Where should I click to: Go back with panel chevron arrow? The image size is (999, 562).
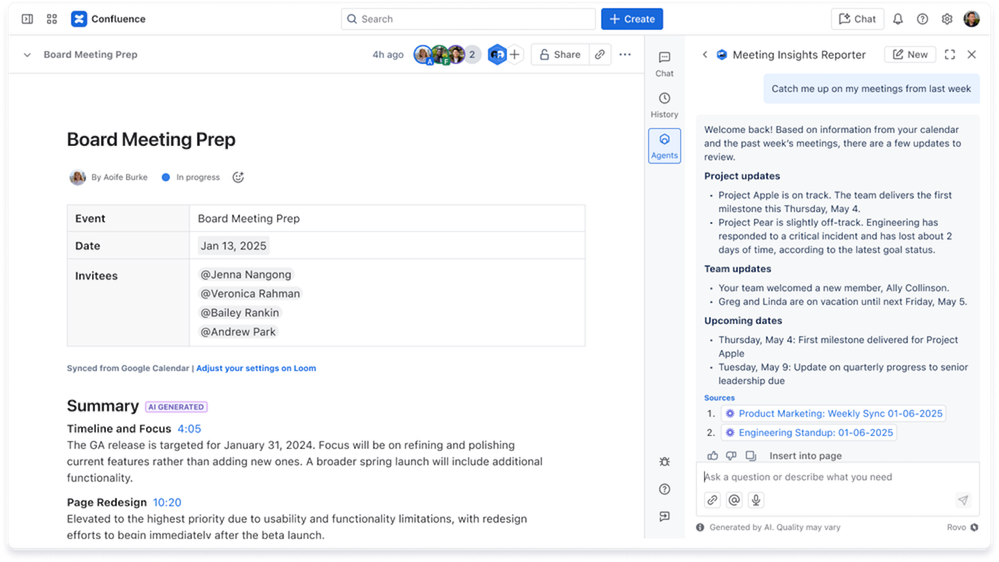pyautogui.click(x=705, y=55)
